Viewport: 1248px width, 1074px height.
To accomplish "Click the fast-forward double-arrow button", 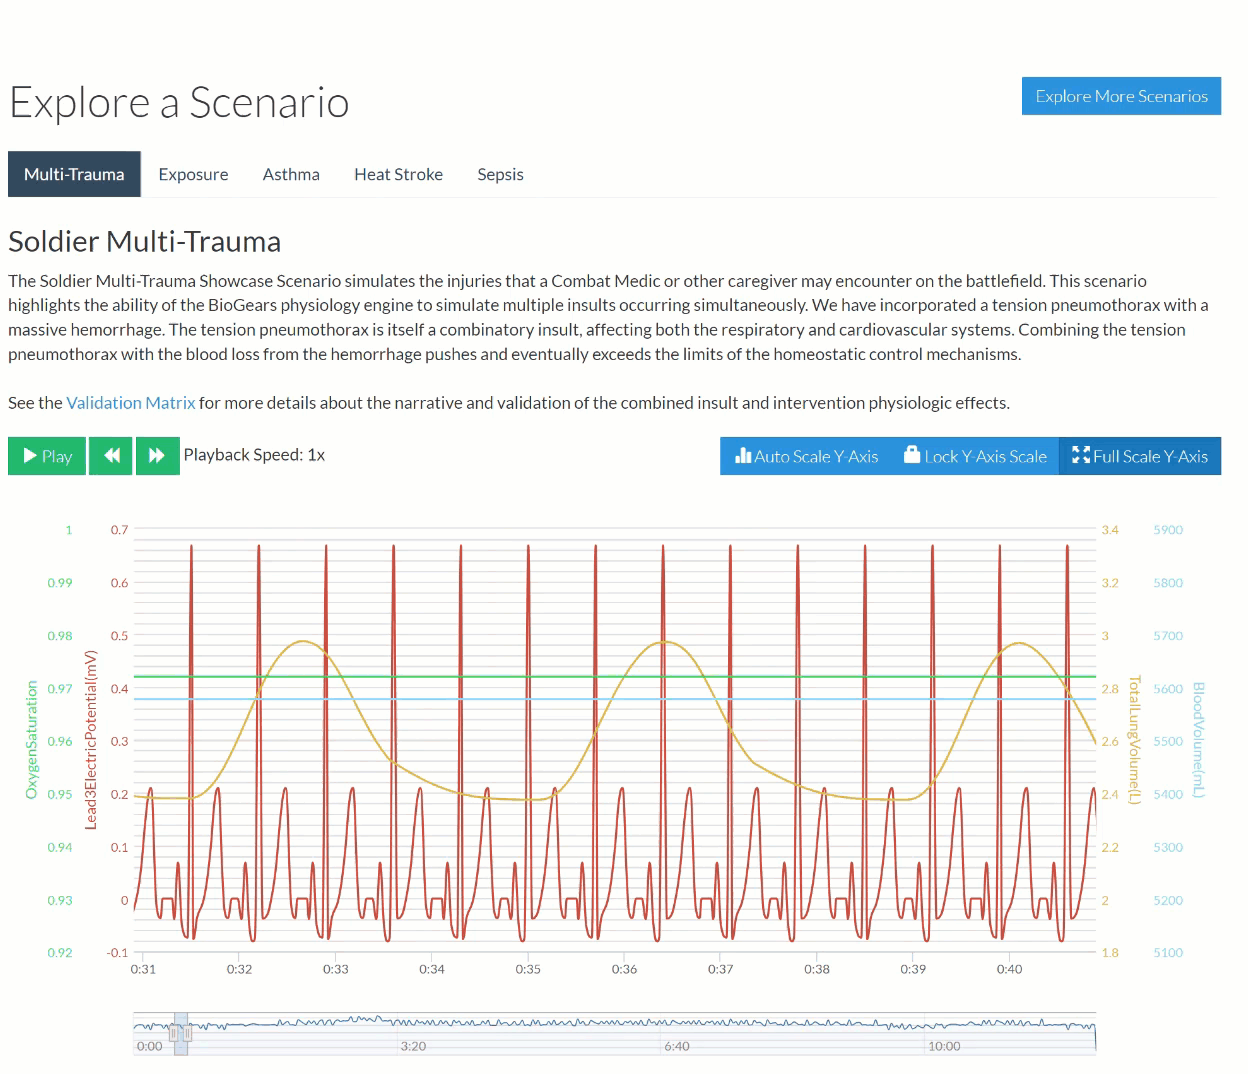I will click(x=157, y=456).
